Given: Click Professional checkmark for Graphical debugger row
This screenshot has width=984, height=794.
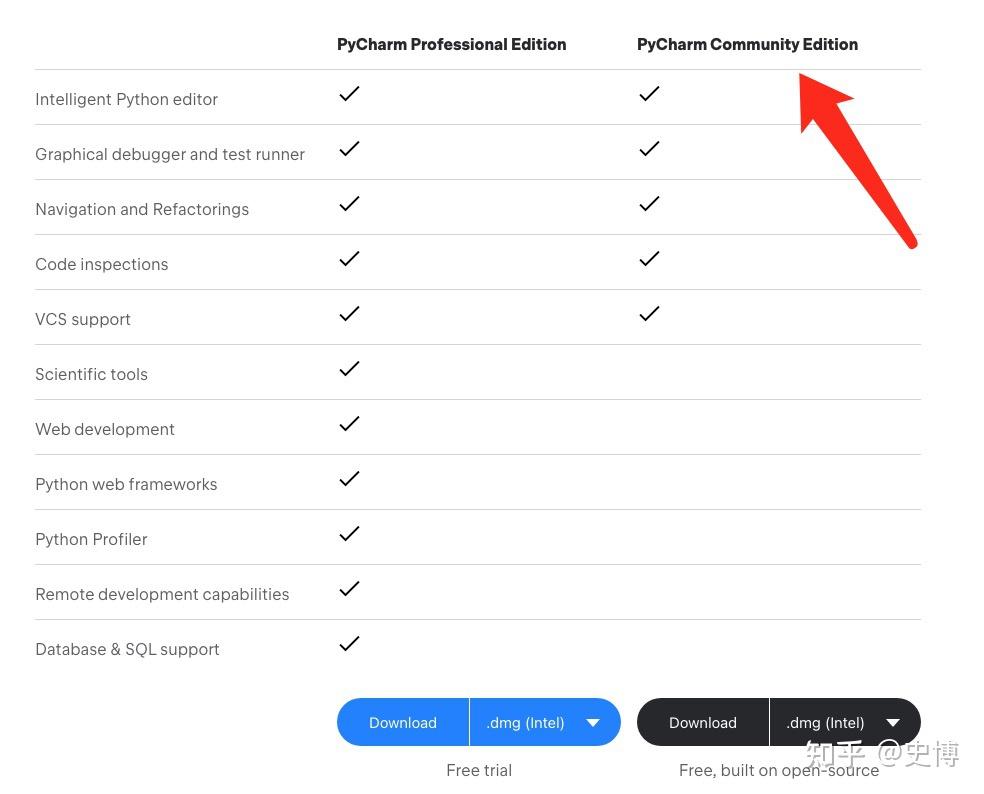Looking at the screenshot, I should pos(349,149).
